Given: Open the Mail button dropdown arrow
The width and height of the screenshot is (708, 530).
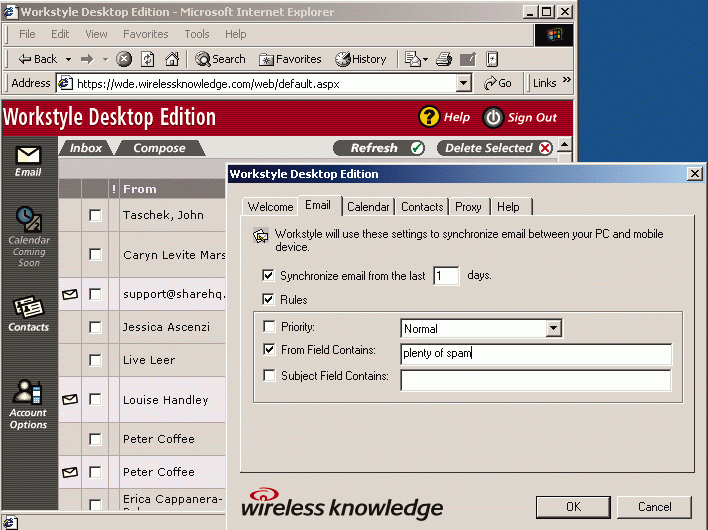Looking at the screenshot, I should coord(425,59).
